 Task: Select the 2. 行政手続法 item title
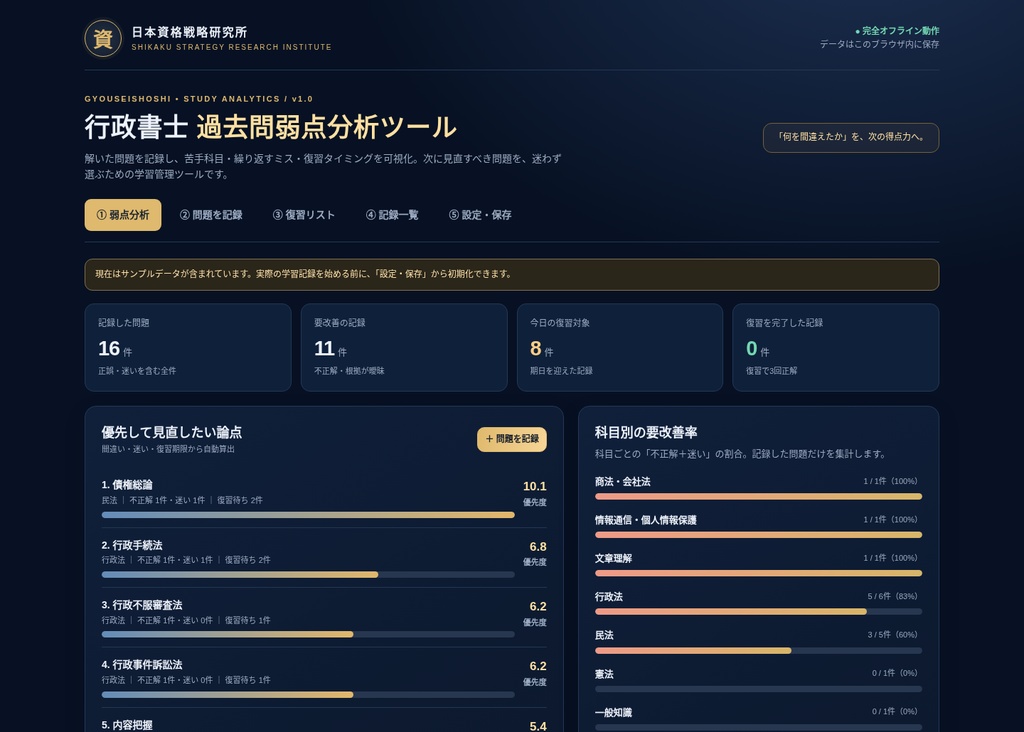pyautogui.click(x=132, y=545)
